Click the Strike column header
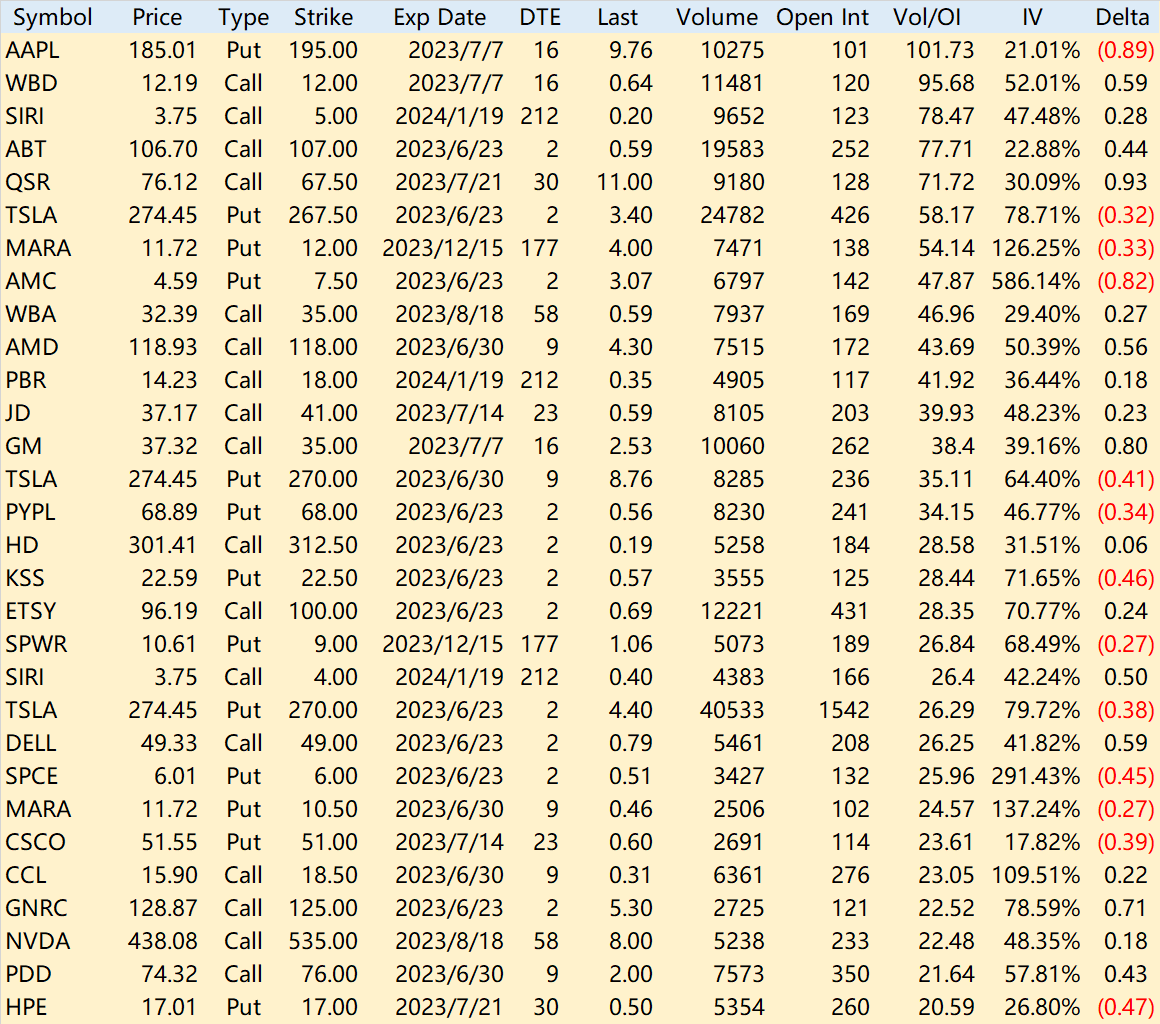The image size is (1160, 1024). (323, 17)
